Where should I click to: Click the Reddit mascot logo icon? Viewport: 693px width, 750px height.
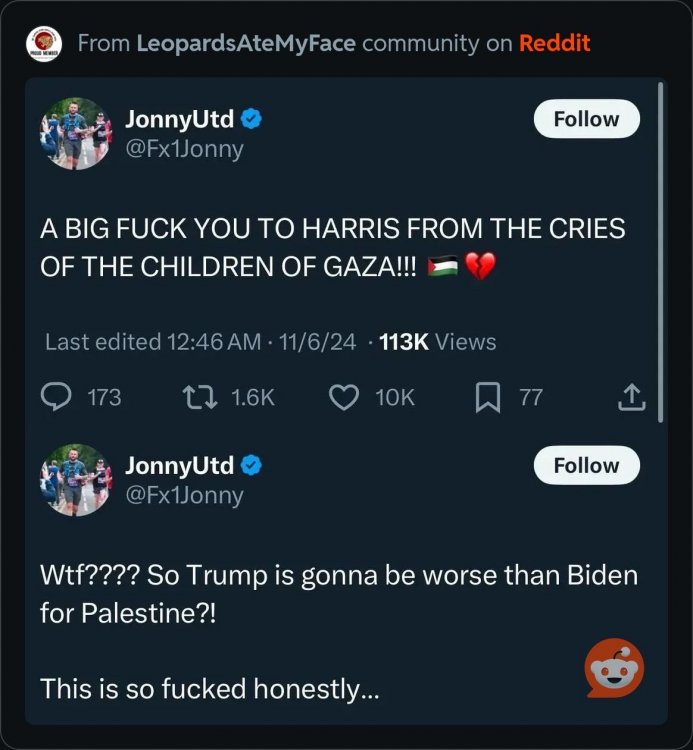click(614, 668)
